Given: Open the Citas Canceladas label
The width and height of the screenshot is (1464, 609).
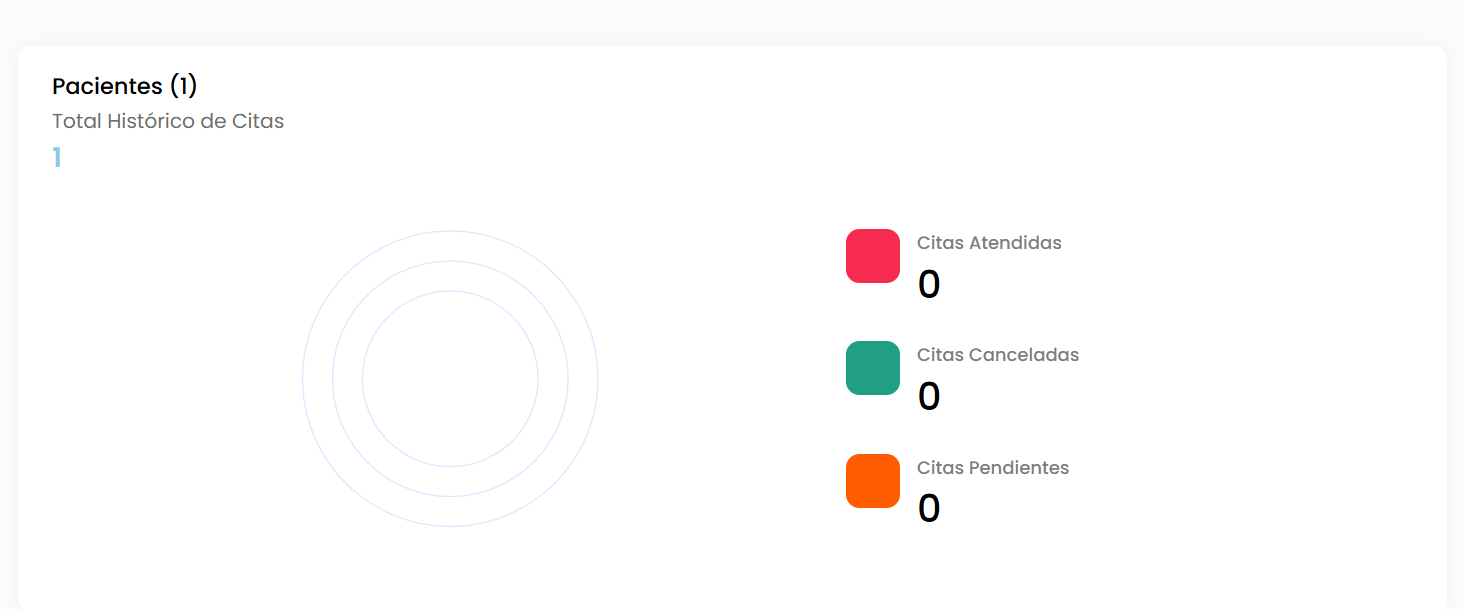Looking at the screenshot, I should (x=998, y=355).
